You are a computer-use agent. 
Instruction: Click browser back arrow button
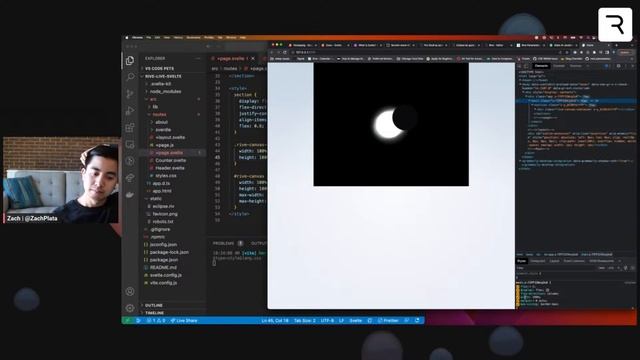point(272,52)
